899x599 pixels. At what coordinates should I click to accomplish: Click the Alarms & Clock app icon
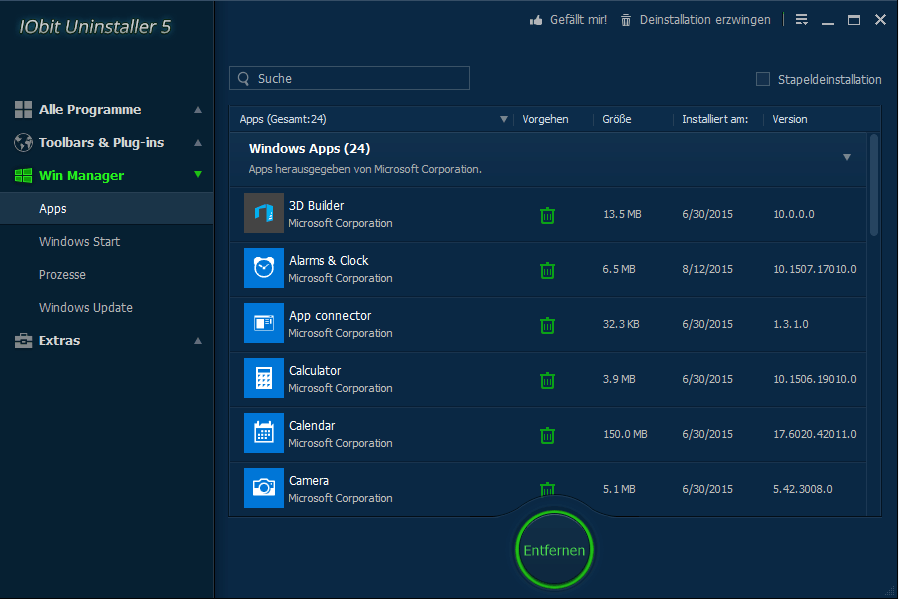pos(264,268)
